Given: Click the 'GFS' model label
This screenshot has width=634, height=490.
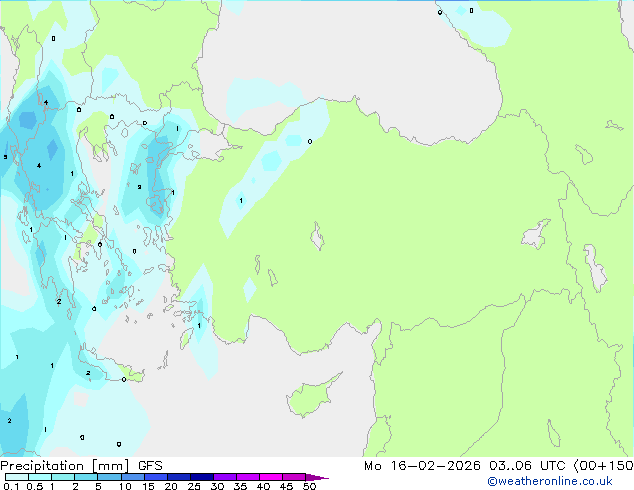Looking at the screenshot, I should click(150, 466).
